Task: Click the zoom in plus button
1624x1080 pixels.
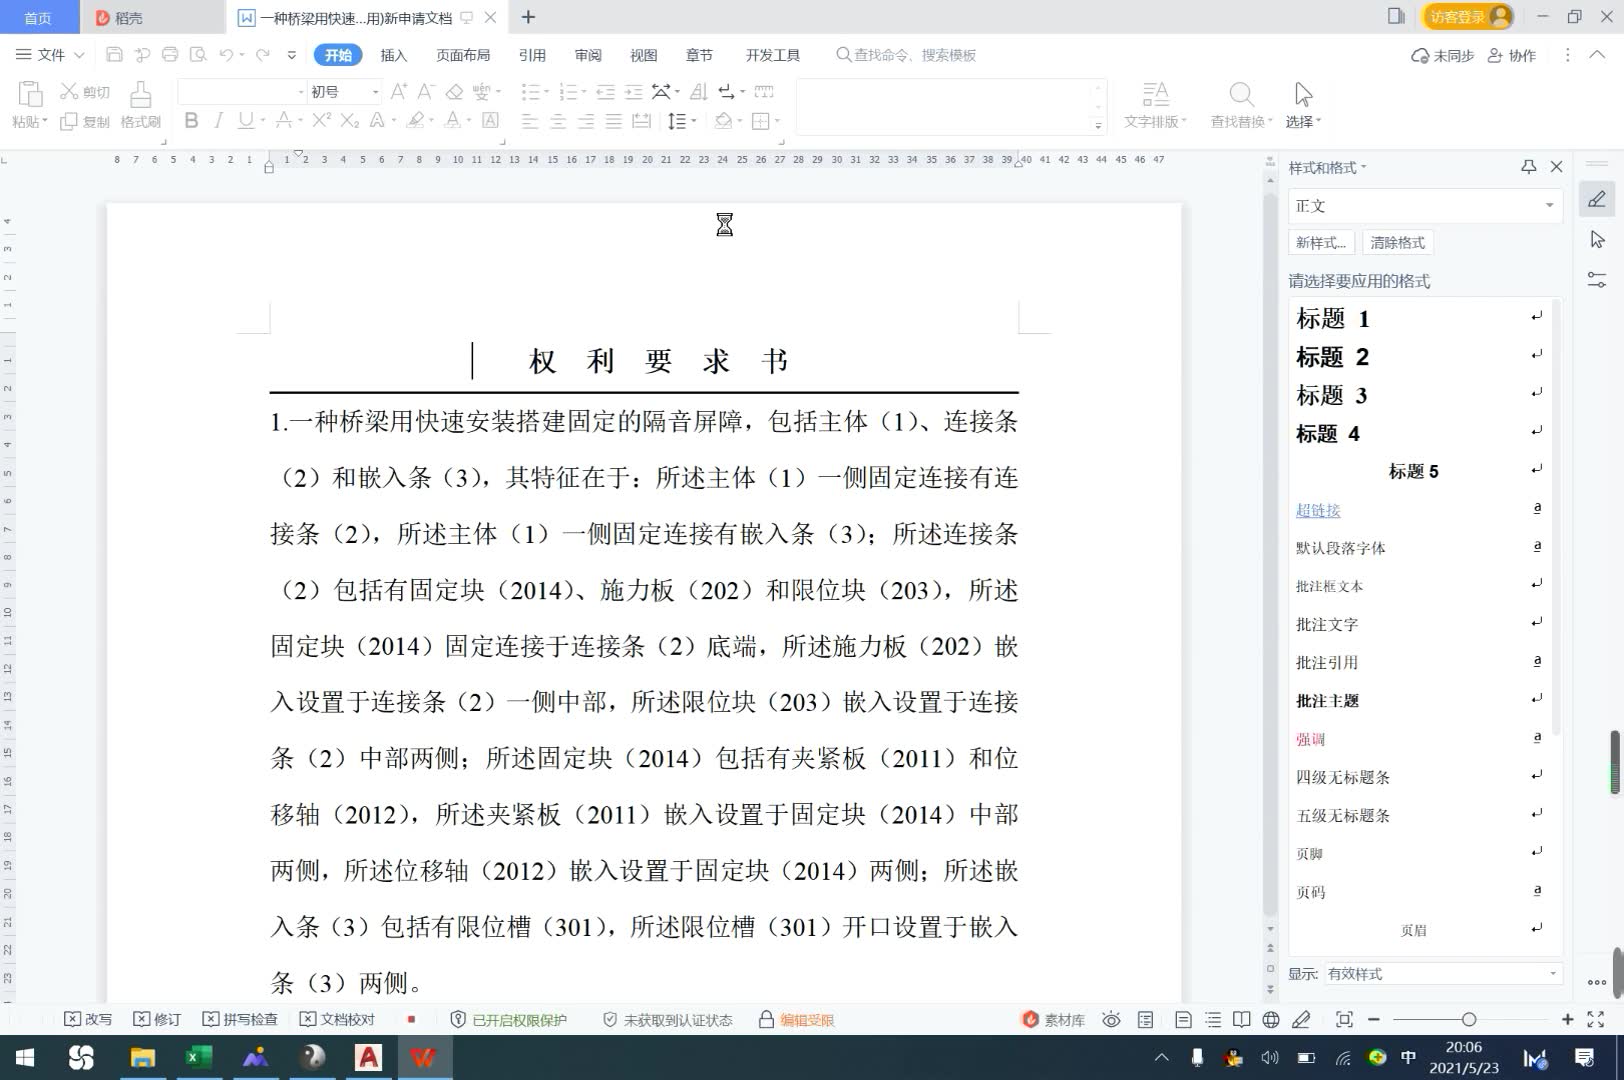Action: pyautogui.click(x=1567, y=1019)
